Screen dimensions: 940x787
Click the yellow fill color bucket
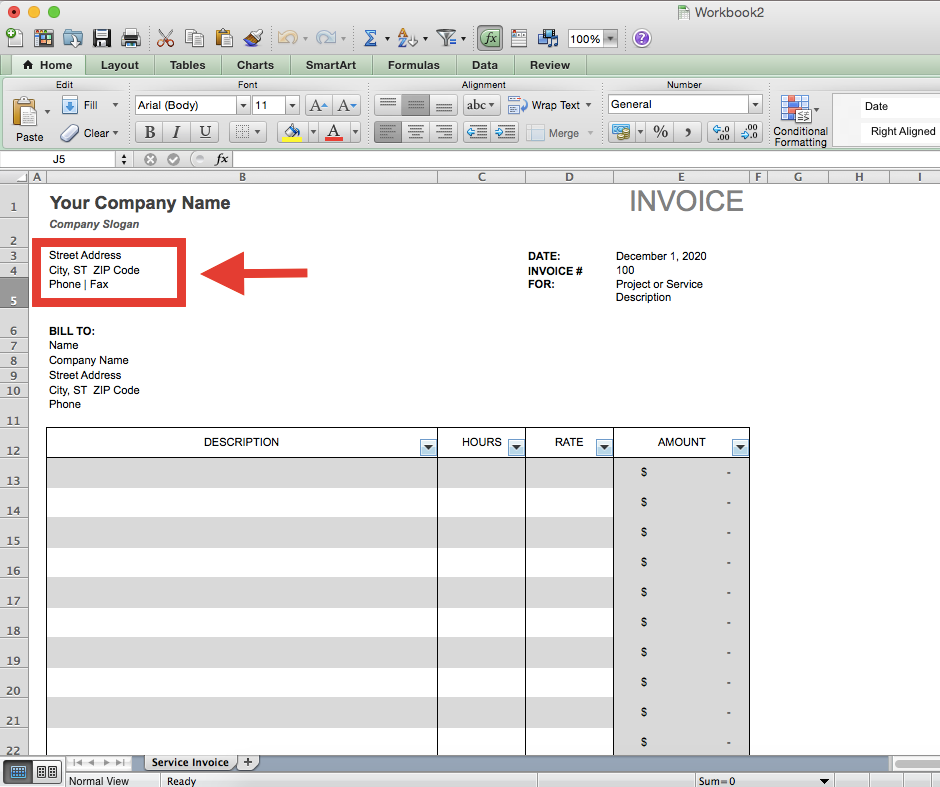pos(292,132)
